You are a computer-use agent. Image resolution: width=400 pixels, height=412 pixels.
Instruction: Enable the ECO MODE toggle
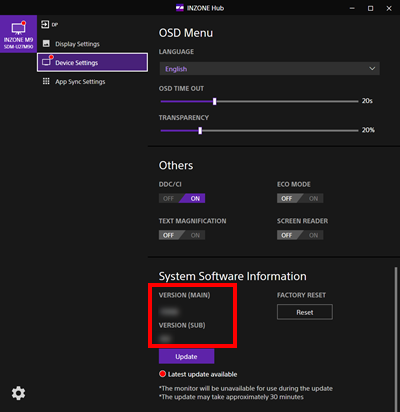coord(313,198)
